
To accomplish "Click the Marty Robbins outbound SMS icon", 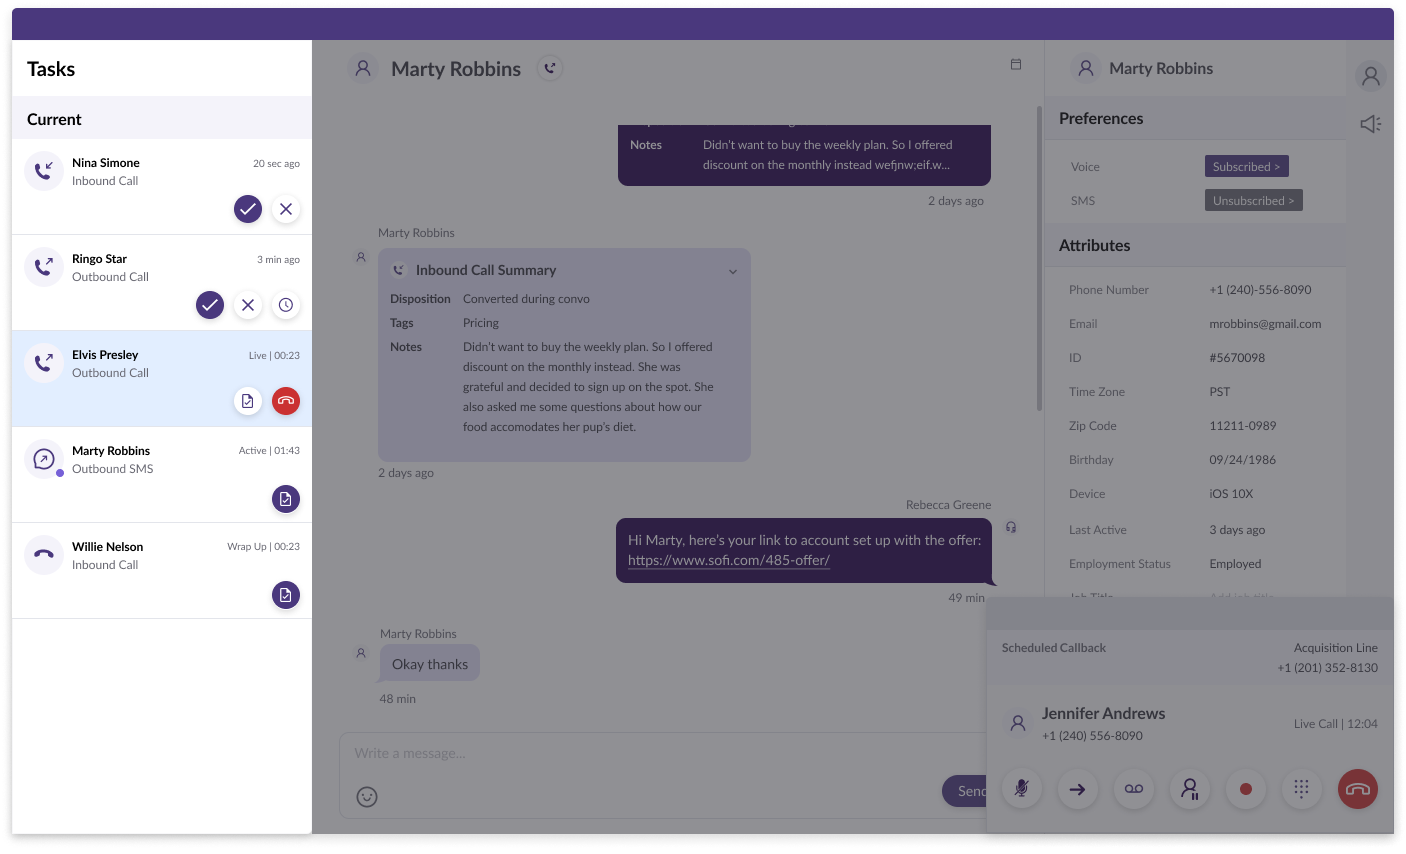I will point(44,459).
